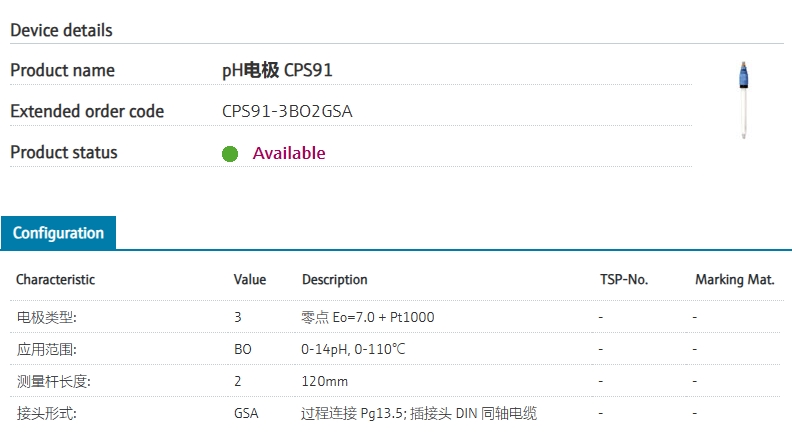Click the Value column header
The width and height of the screenshot is (792, 439).
point(250,280)
